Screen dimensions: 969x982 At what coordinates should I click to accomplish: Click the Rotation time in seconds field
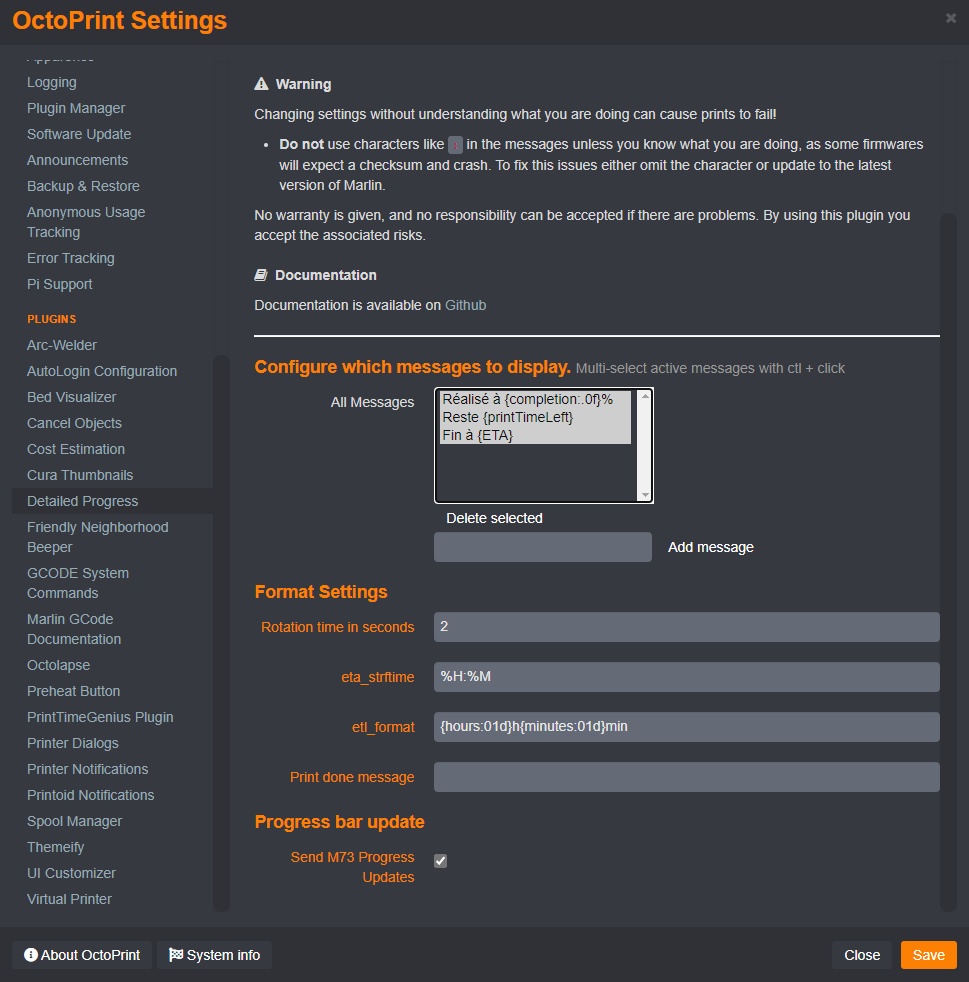point(687,627)
